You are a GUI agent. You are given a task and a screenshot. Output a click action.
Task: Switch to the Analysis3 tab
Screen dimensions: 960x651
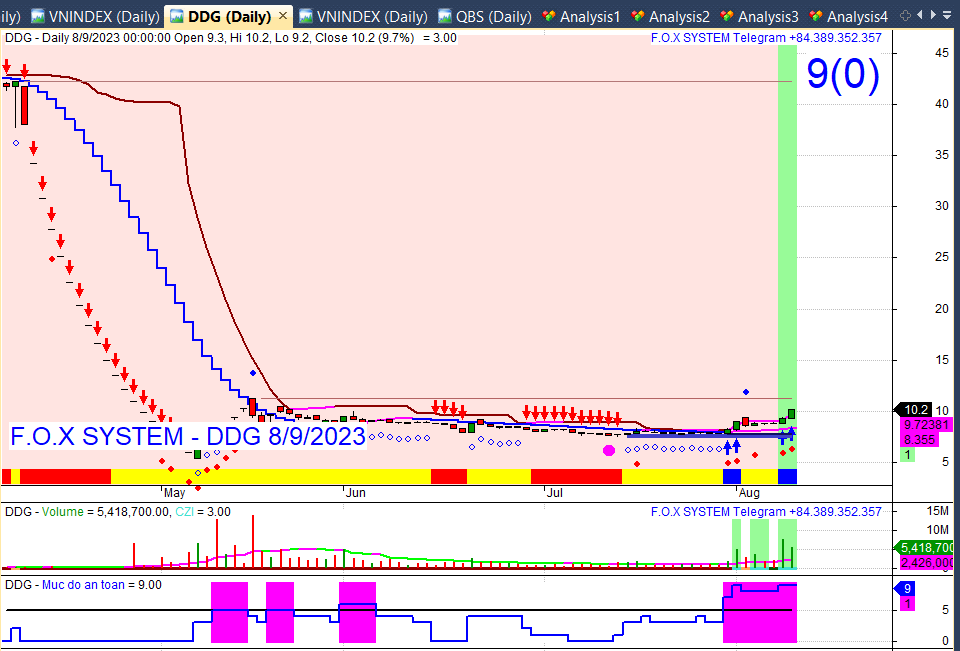(x=759, y=16)
